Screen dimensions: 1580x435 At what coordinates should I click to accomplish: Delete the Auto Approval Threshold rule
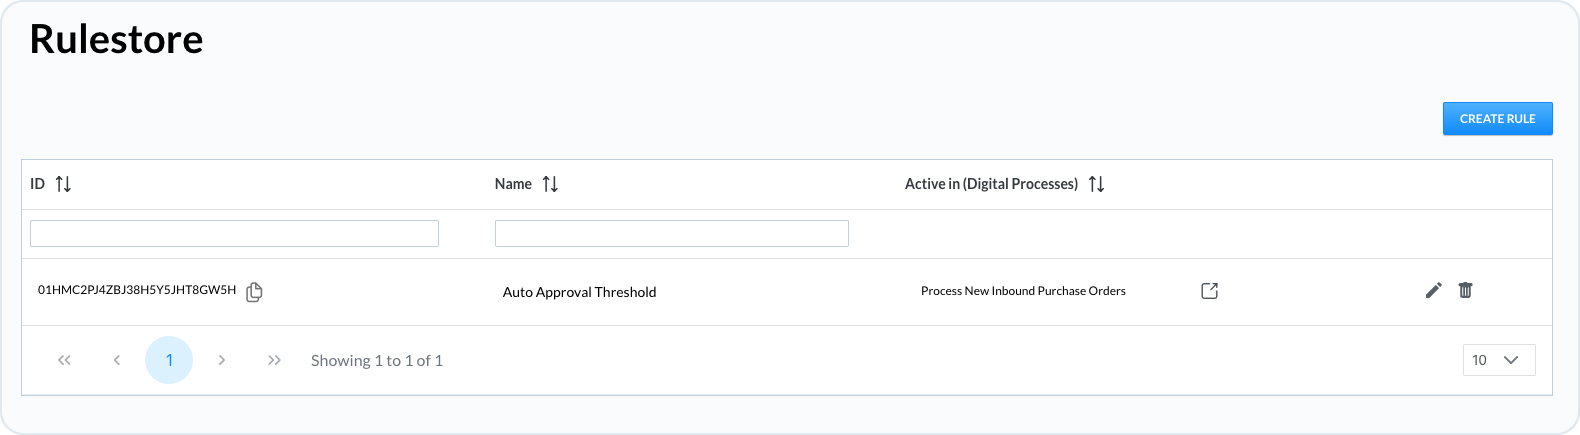(x=1465, y=290)
